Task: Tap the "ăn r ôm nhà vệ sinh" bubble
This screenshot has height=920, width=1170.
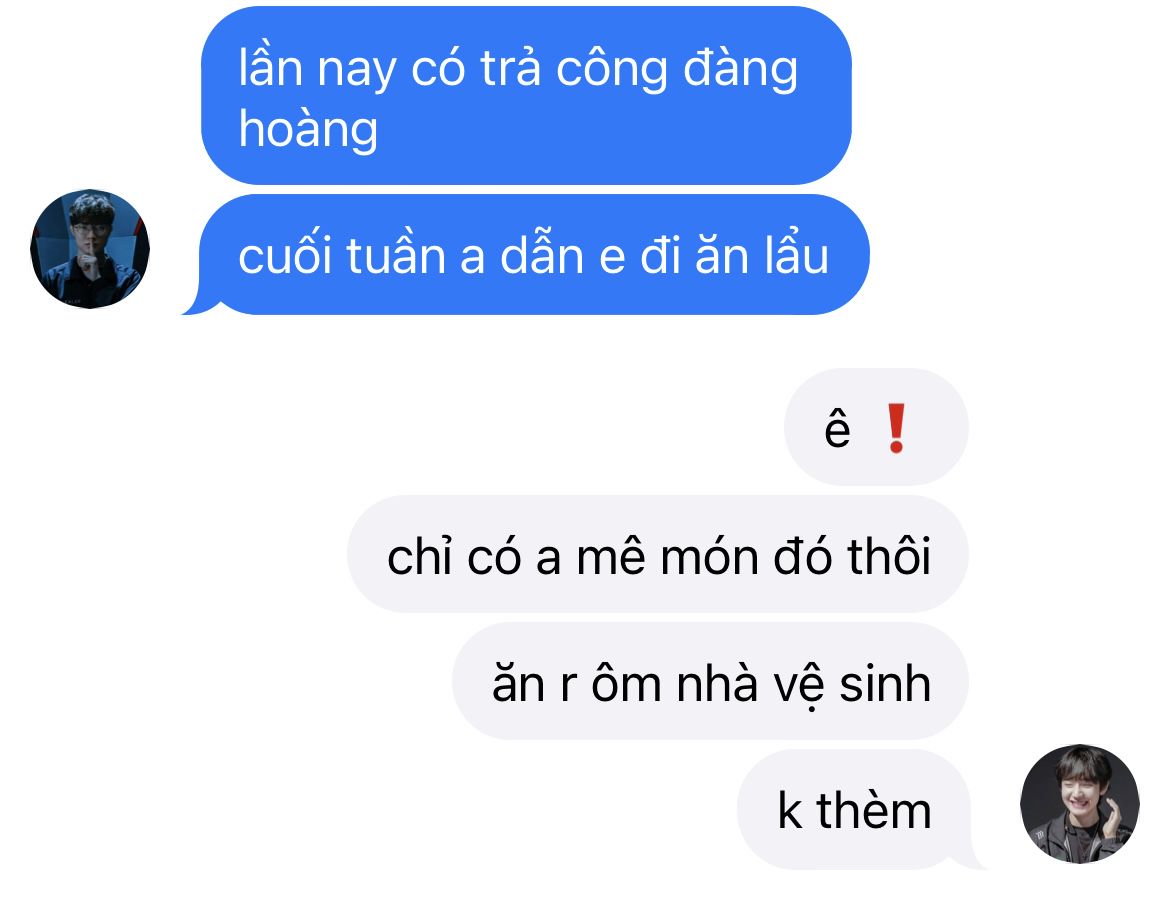Action: 710,680
